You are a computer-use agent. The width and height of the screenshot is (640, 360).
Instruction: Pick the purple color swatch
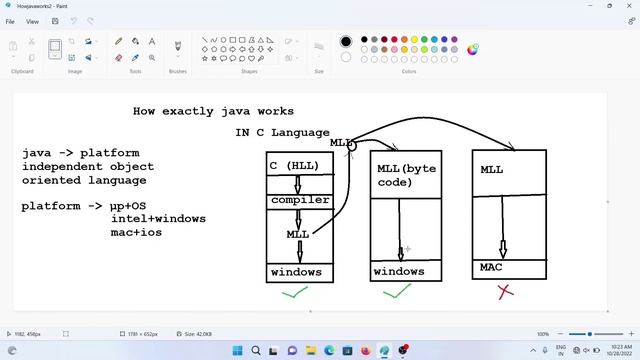tap(454, 40)
